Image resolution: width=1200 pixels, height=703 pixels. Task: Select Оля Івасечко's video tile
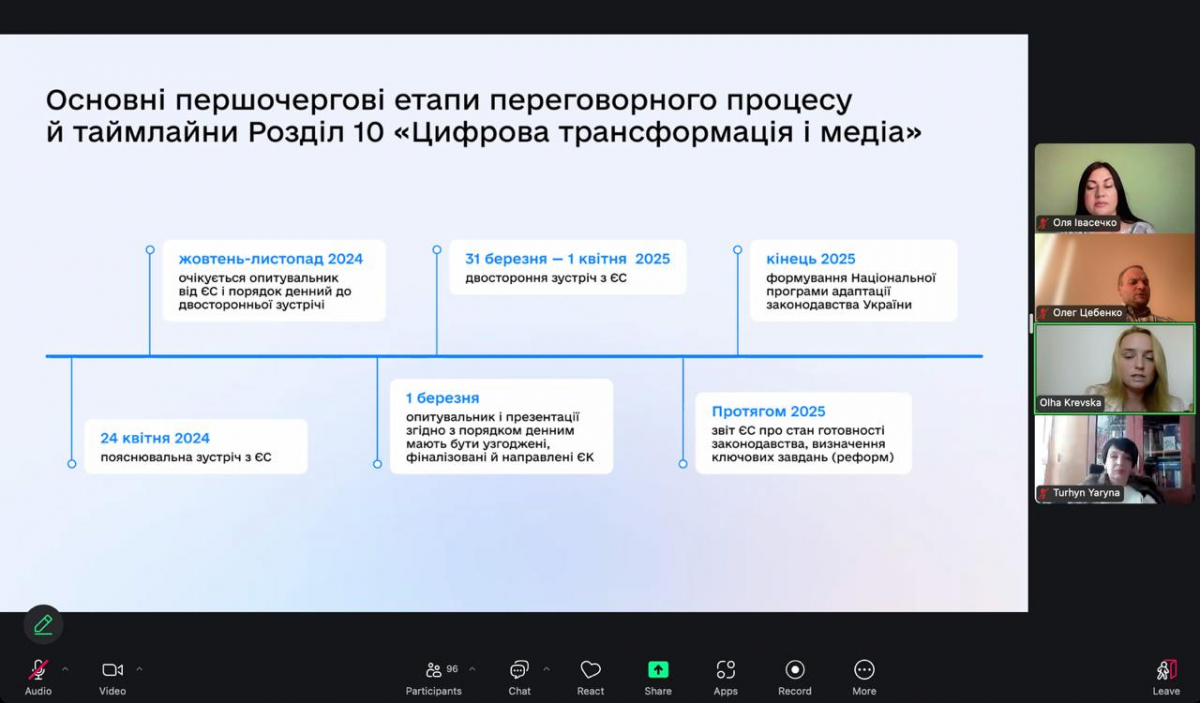click(x=1114, y=188)
